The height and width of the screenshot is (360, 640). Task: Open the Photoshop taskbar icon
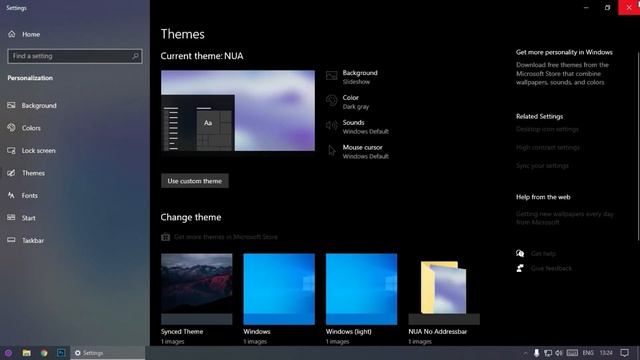pos(61,353)
